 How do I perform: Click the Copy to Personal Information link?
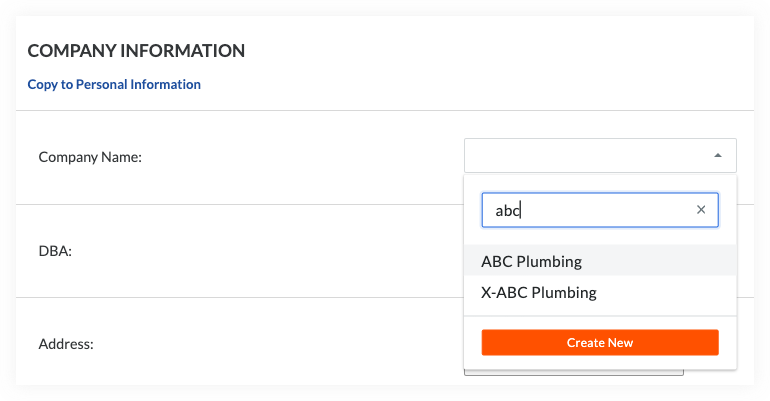tap(114, 85)
